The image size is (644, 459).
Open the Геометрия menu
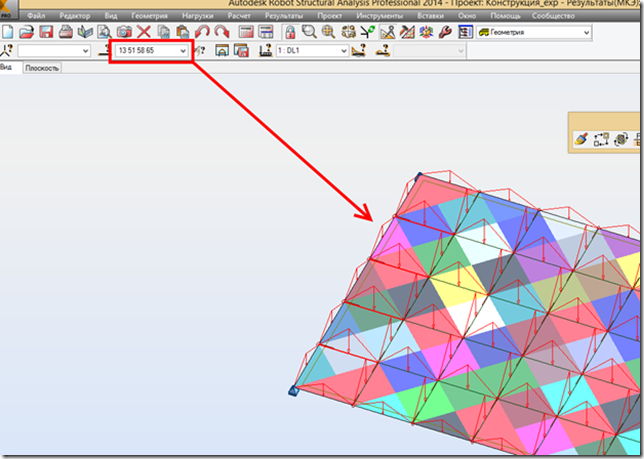tap(150, 16)
